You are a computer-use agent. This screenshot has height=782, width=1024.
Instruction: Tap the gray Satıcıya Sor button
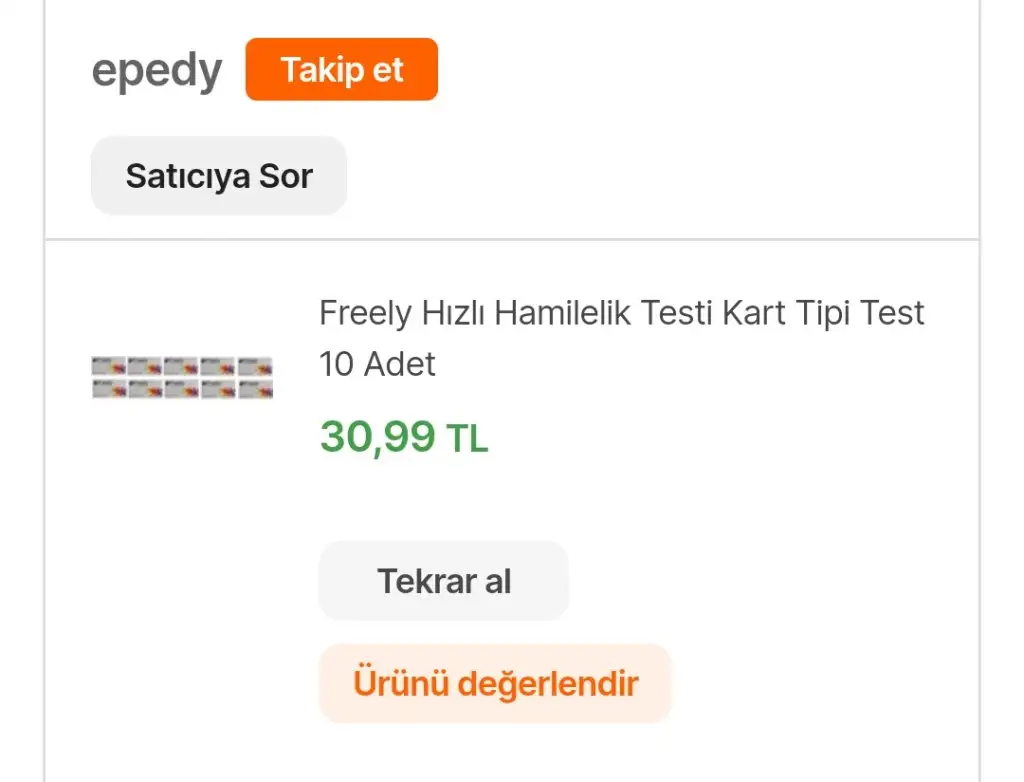click(219, 176)
